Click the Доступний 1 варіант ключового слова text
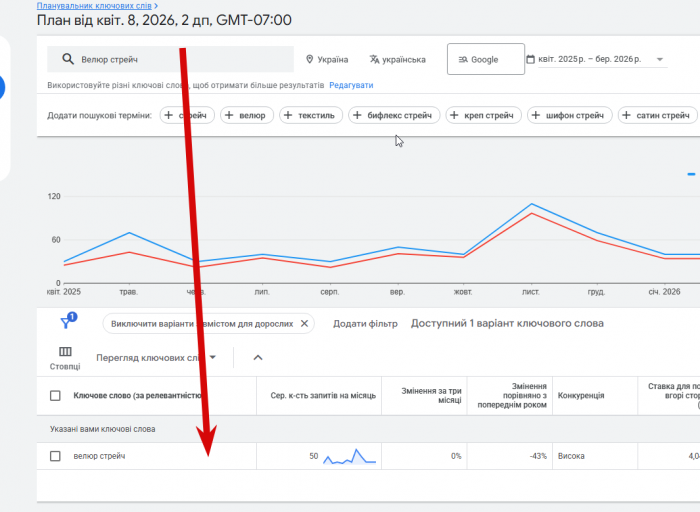The image size is (700, 512). 507,323
